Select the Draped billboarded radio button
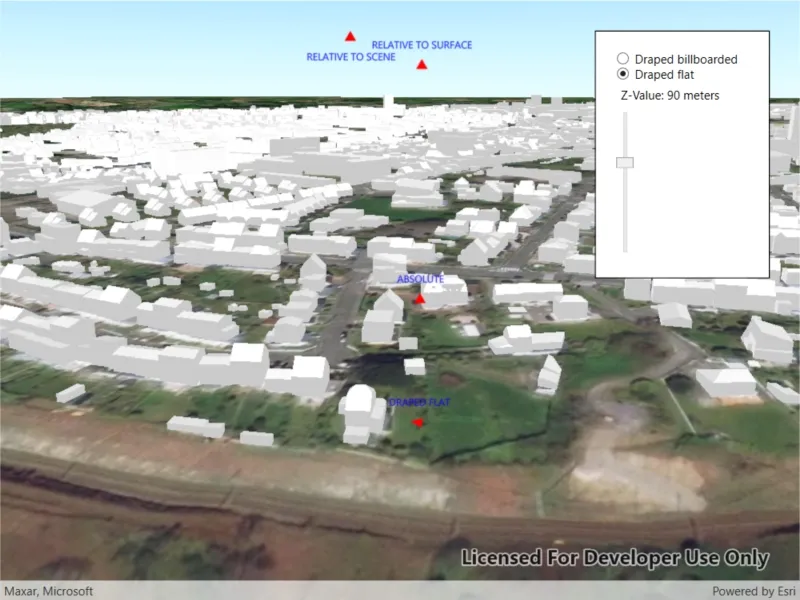Viewport: 800px width, 600px height. [x=622, y=59]
